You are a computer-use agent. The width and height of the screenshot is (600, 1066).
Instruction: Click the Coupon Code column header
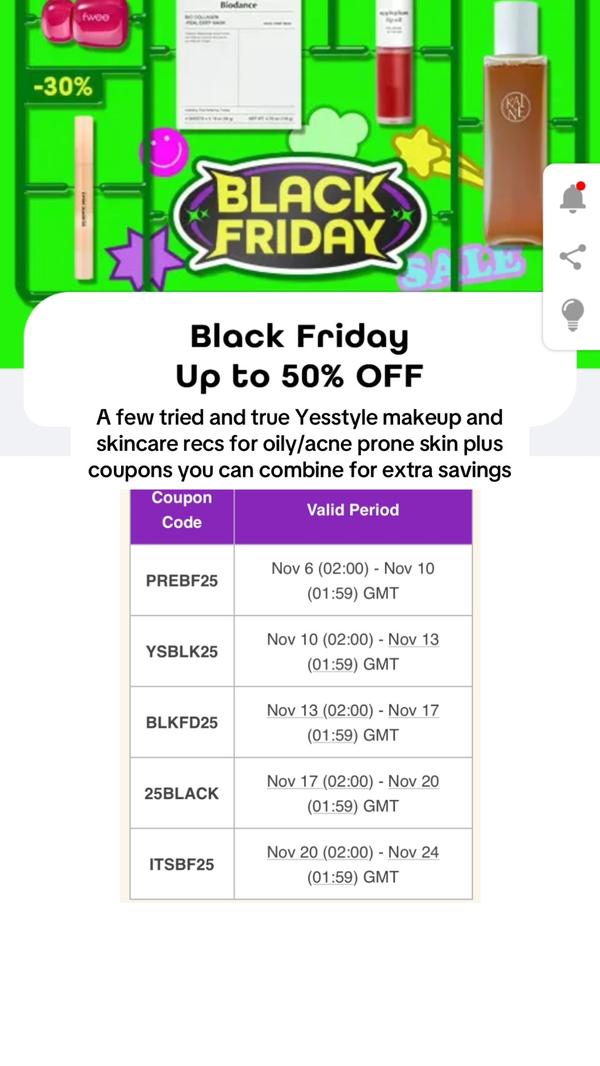pyautogui.click(x=182, y=510)
